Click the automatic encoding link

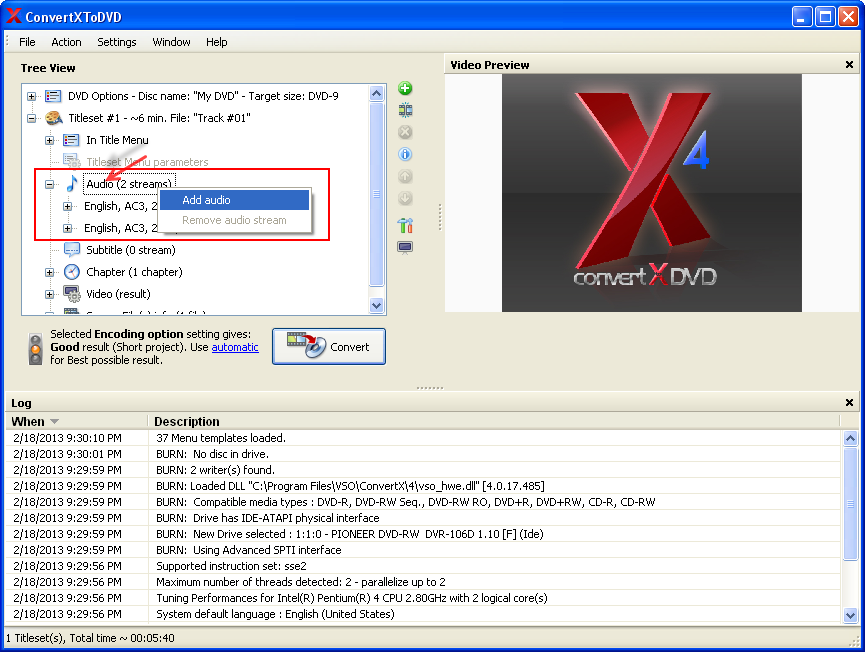click(x=235, y=347)
